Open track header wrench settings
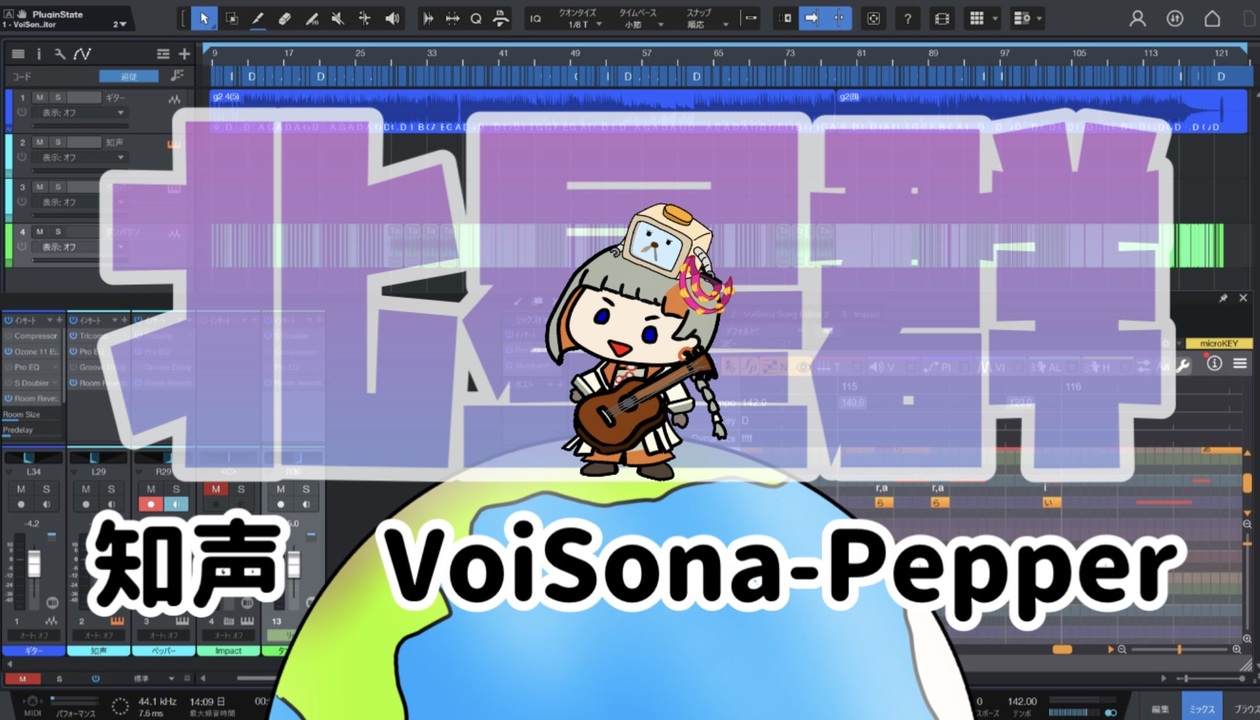This screenshot has width=1260, height=720. point(59,54)
